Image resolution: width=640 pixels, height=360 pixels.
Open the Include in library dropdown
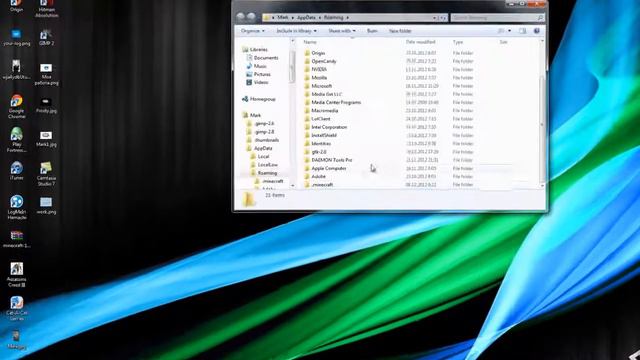click(296, 31)
